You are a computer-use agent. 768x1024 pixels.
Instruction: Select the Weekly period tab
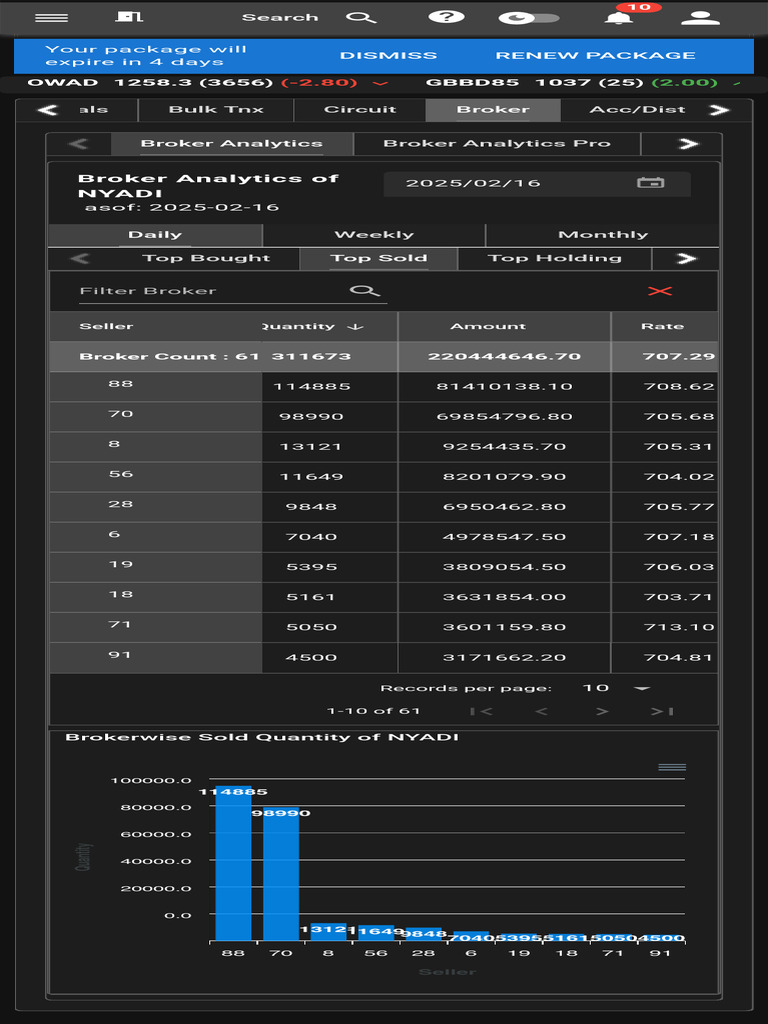[x=374, y=235]
